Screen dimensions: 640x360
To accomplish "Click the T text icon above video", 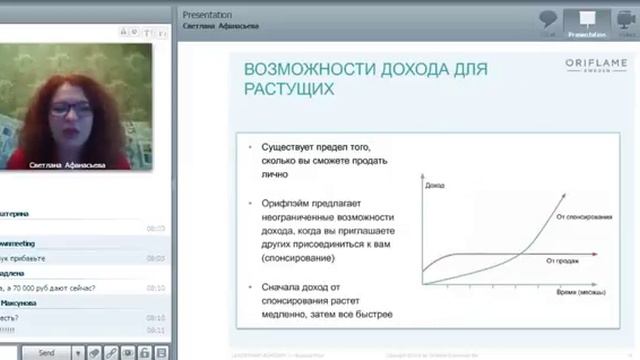I will 147,33.
